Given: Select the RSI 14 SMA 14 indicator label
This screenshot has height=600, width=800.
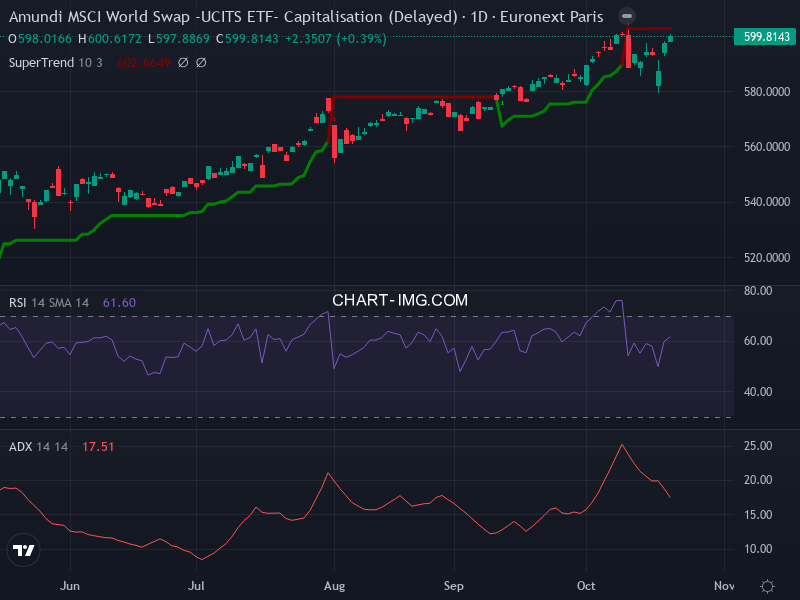Looking at the screenshot, I should tap(50, 303).
